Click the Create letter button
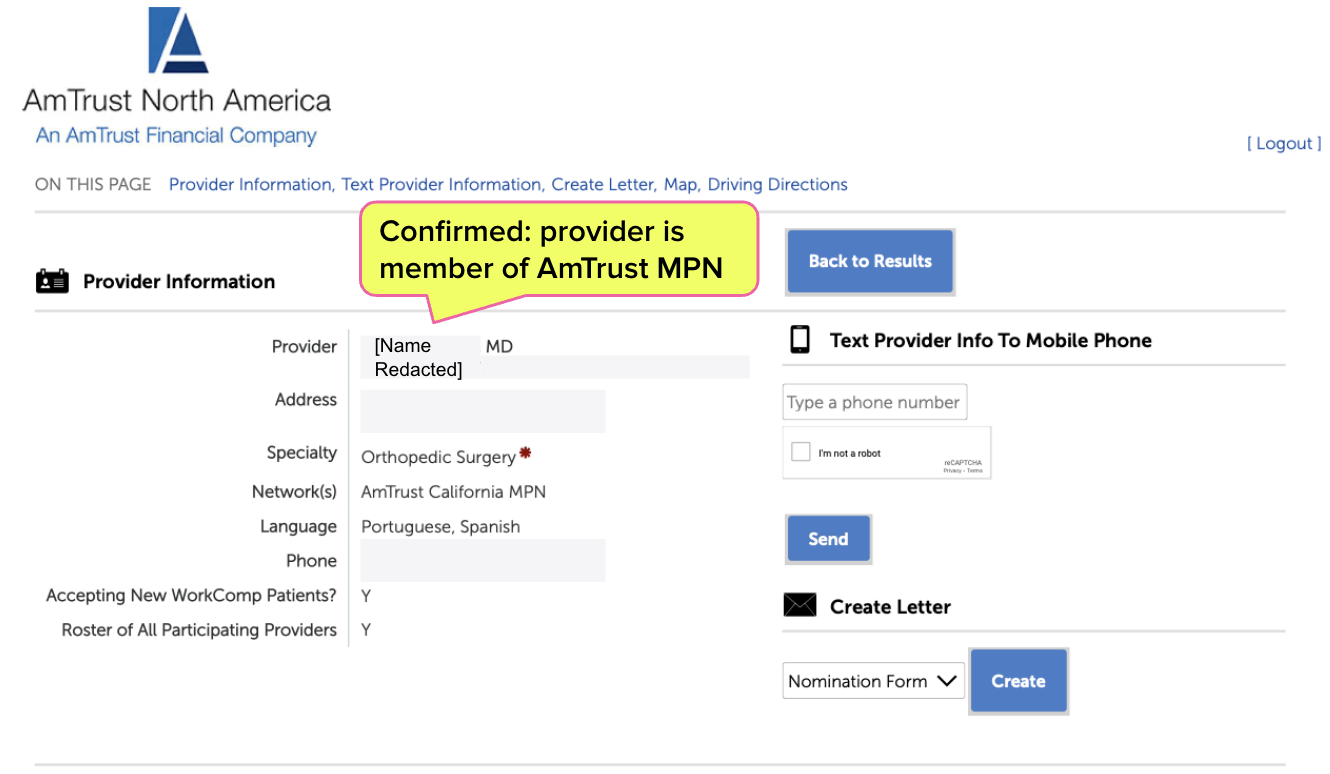The height and width of the screenshot is (774, 1330). coord(1018,681)
